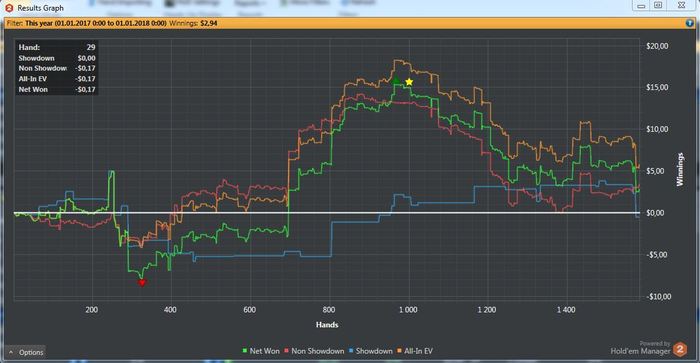Toggle the red Non Showdown legend swatch
This screenshot has width=700, height=363.
pyautogui.click(x=287, y=351)
